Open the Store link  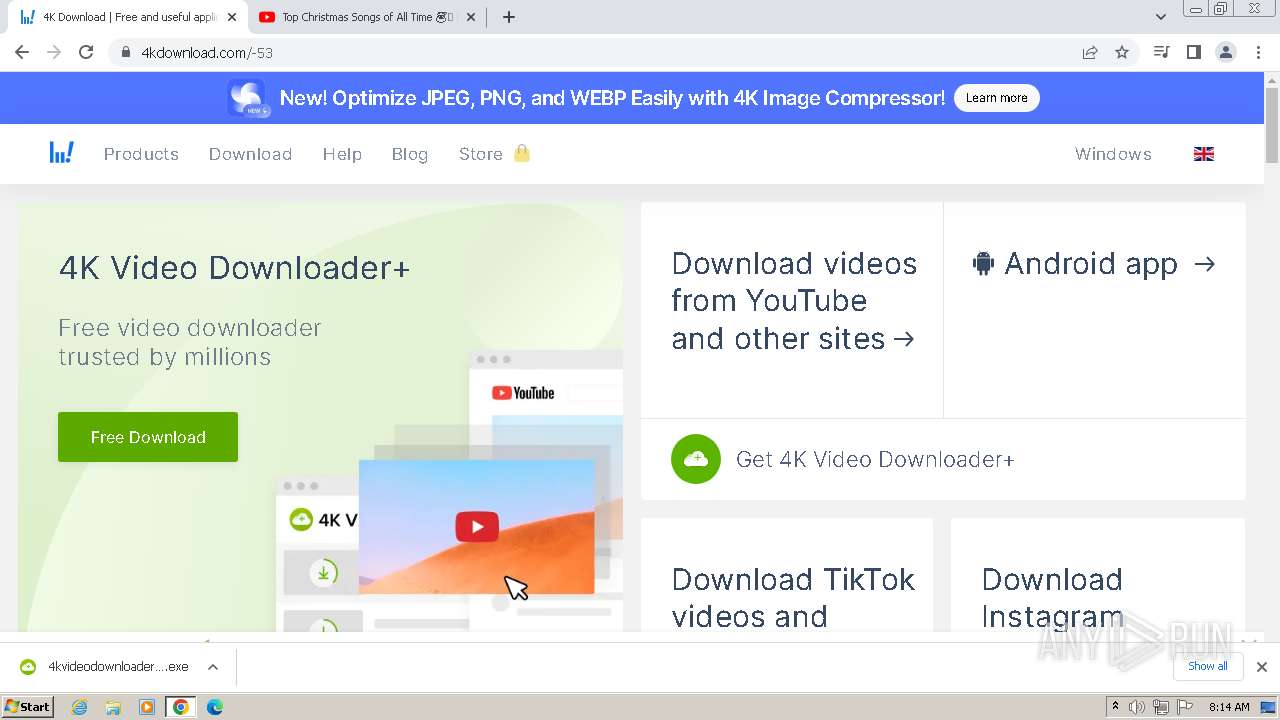coord(481,154)
